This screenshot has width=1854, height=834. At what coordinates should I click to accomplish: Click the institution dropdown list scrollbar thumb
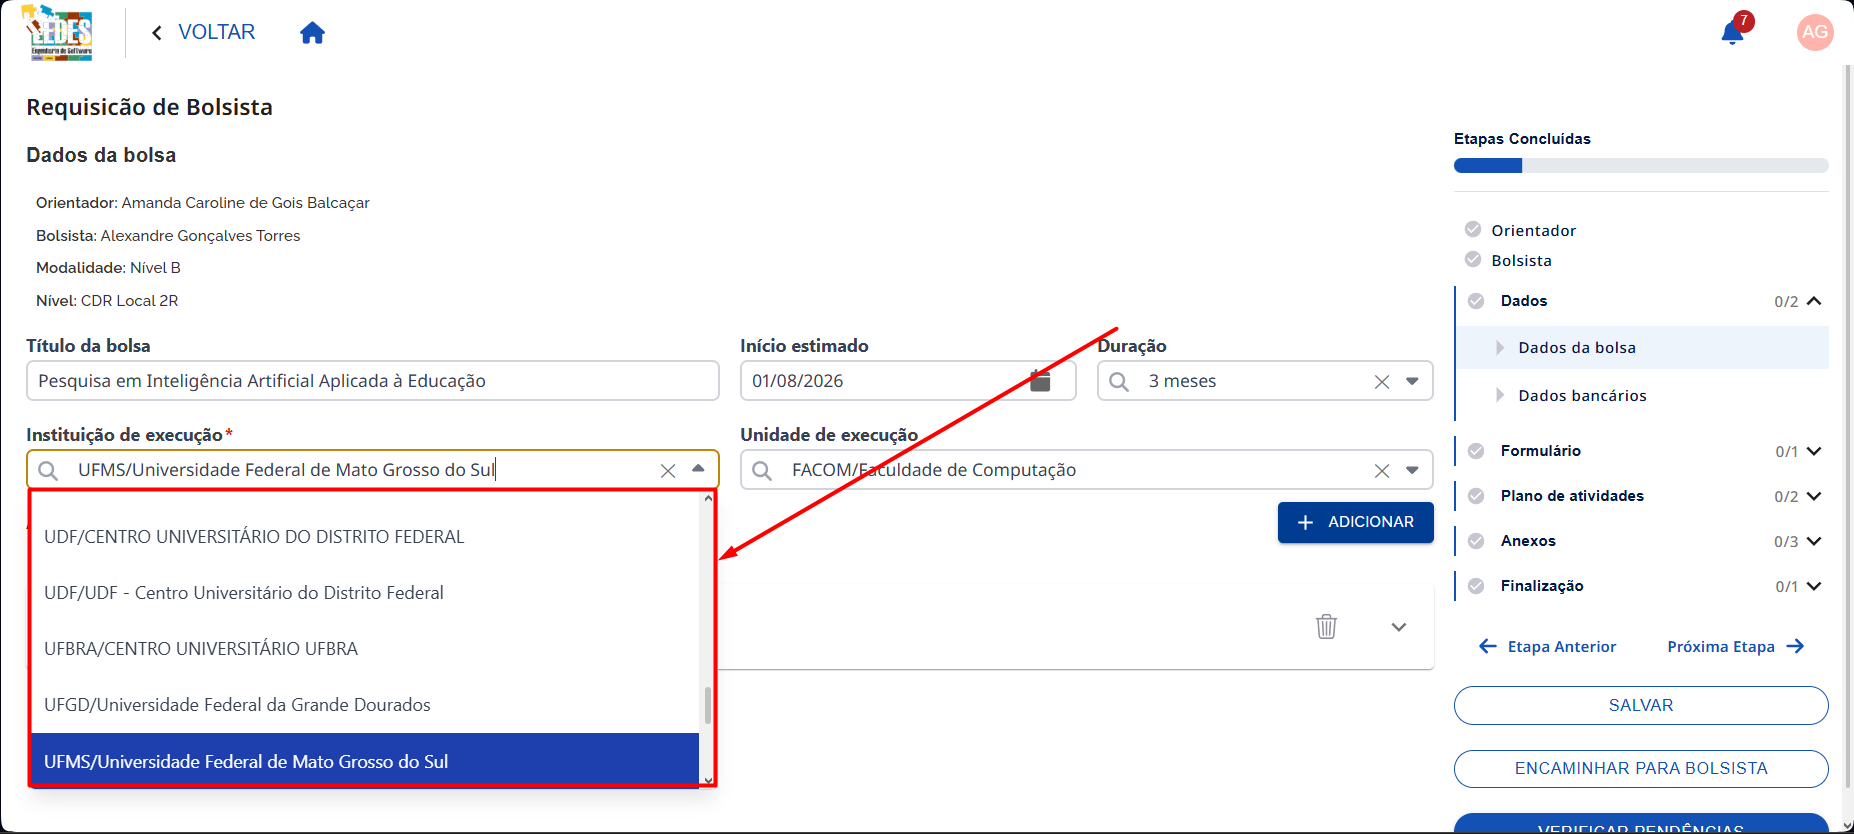coord(708,705)
